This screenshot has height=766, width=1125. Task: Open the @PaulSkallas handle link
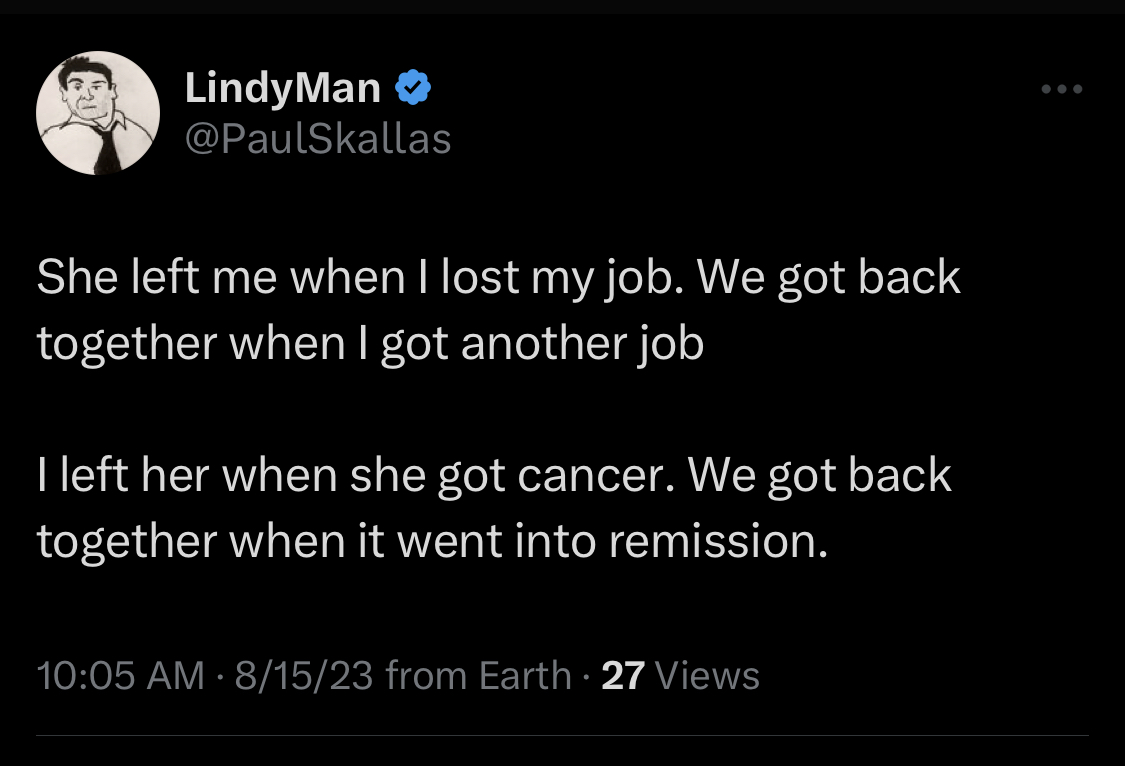(318, 139)
